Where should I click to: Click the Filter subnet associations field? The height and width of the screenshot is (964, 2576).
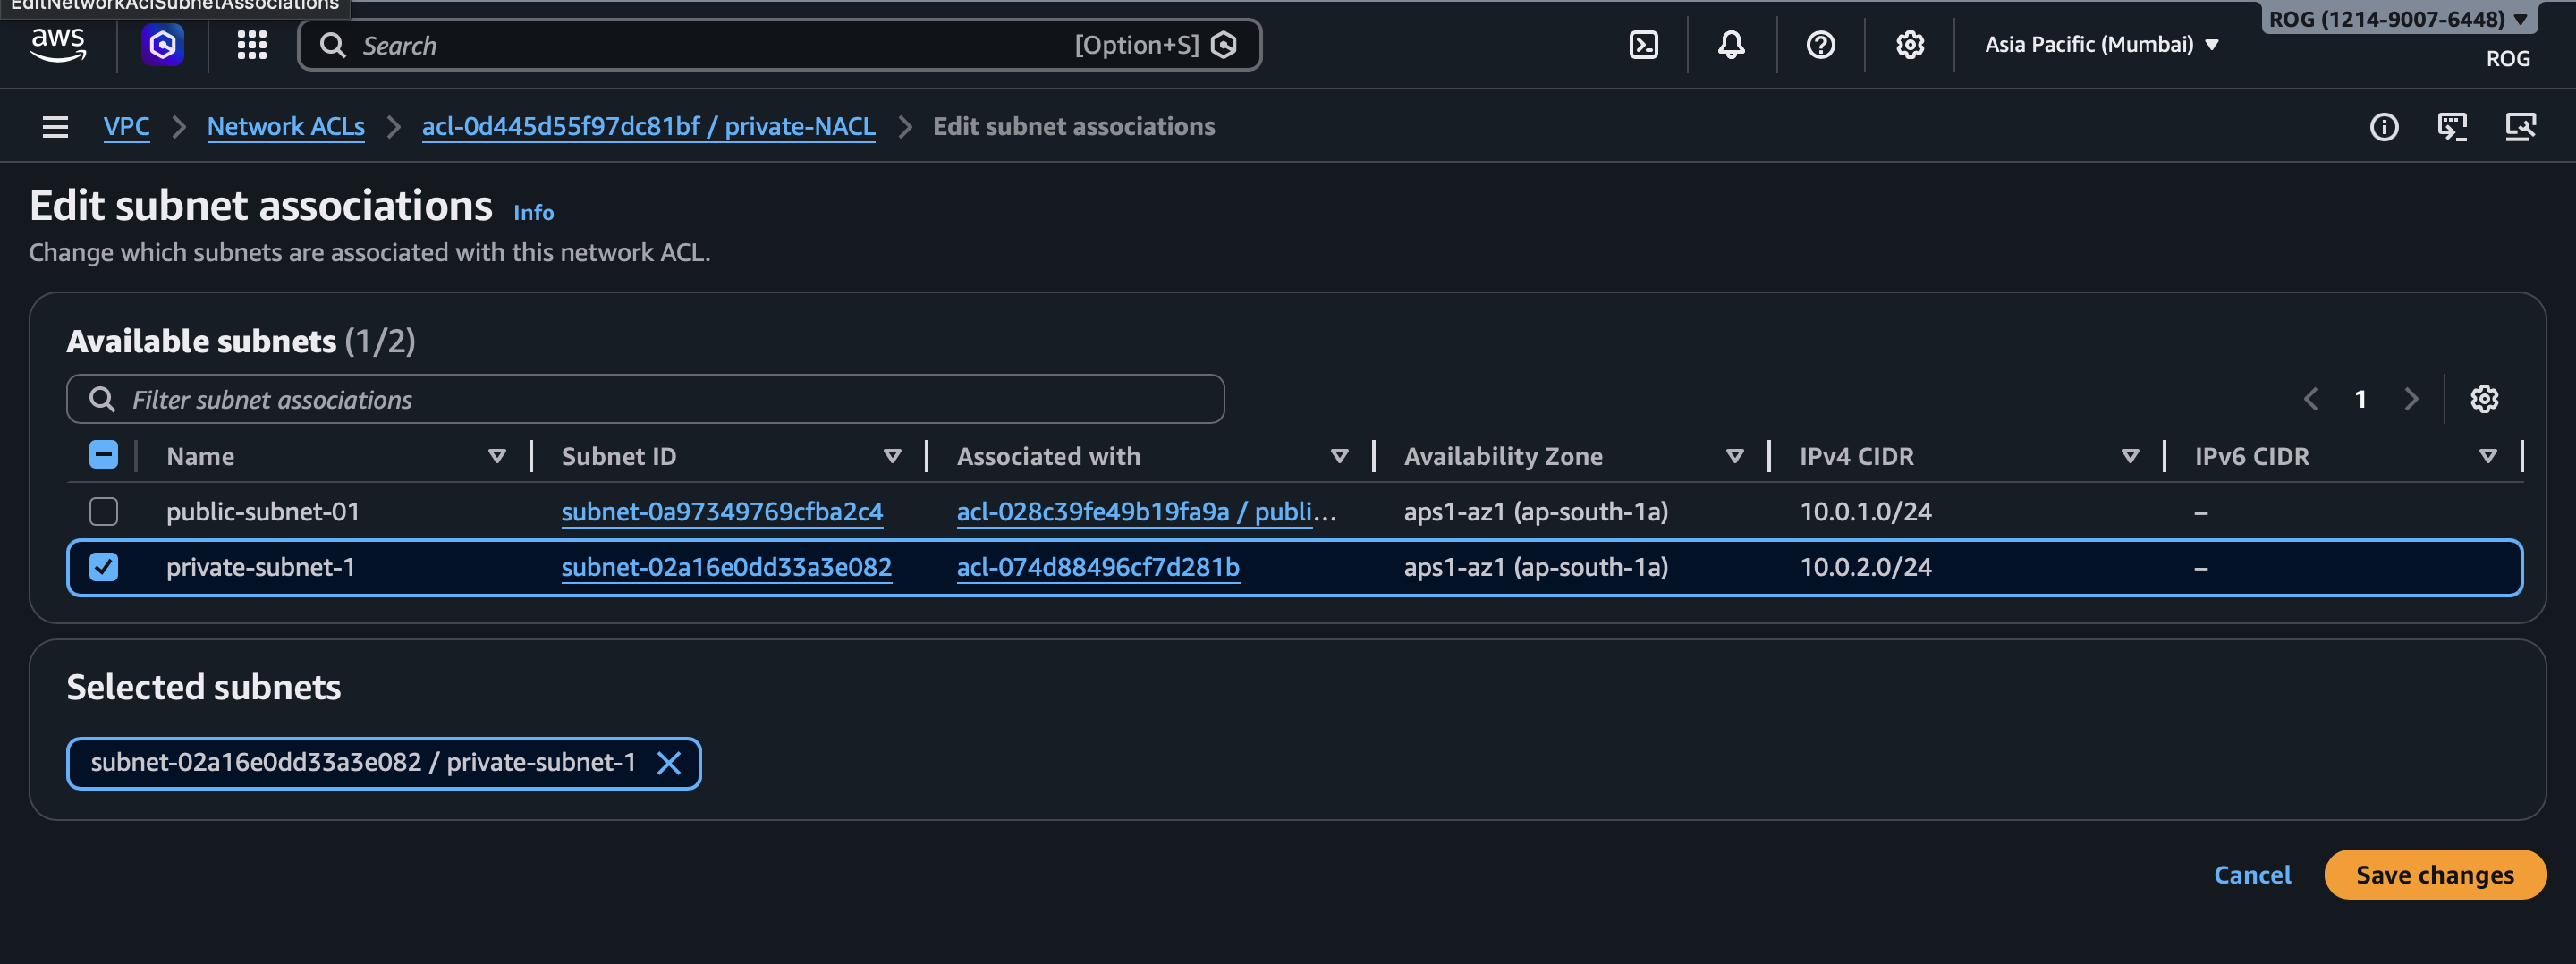tap(645, 400)
